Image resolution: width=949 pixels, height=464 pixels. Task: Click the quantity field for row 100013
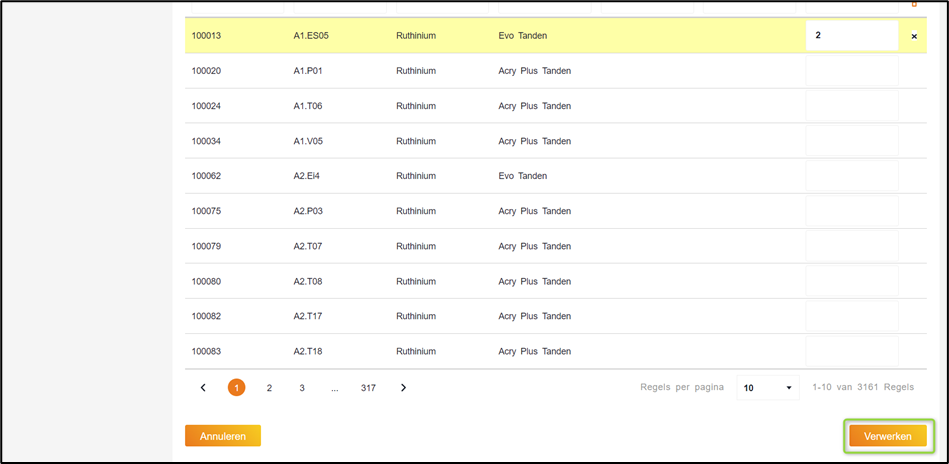[851, 36]
